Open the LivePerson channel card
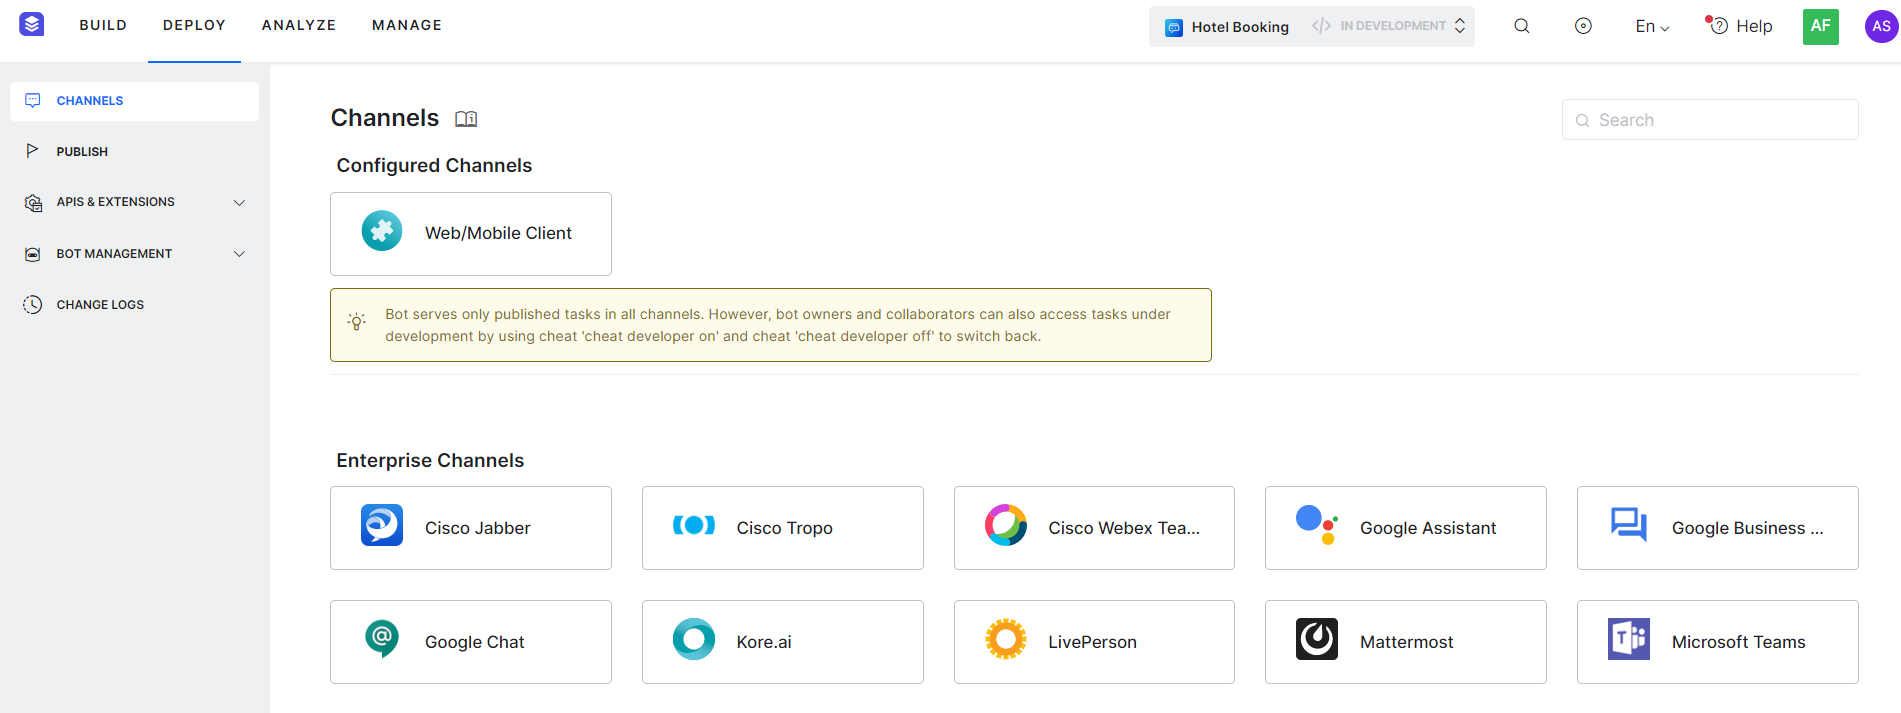This screenshot has height=713, width=1901. tap(1094, 642)
